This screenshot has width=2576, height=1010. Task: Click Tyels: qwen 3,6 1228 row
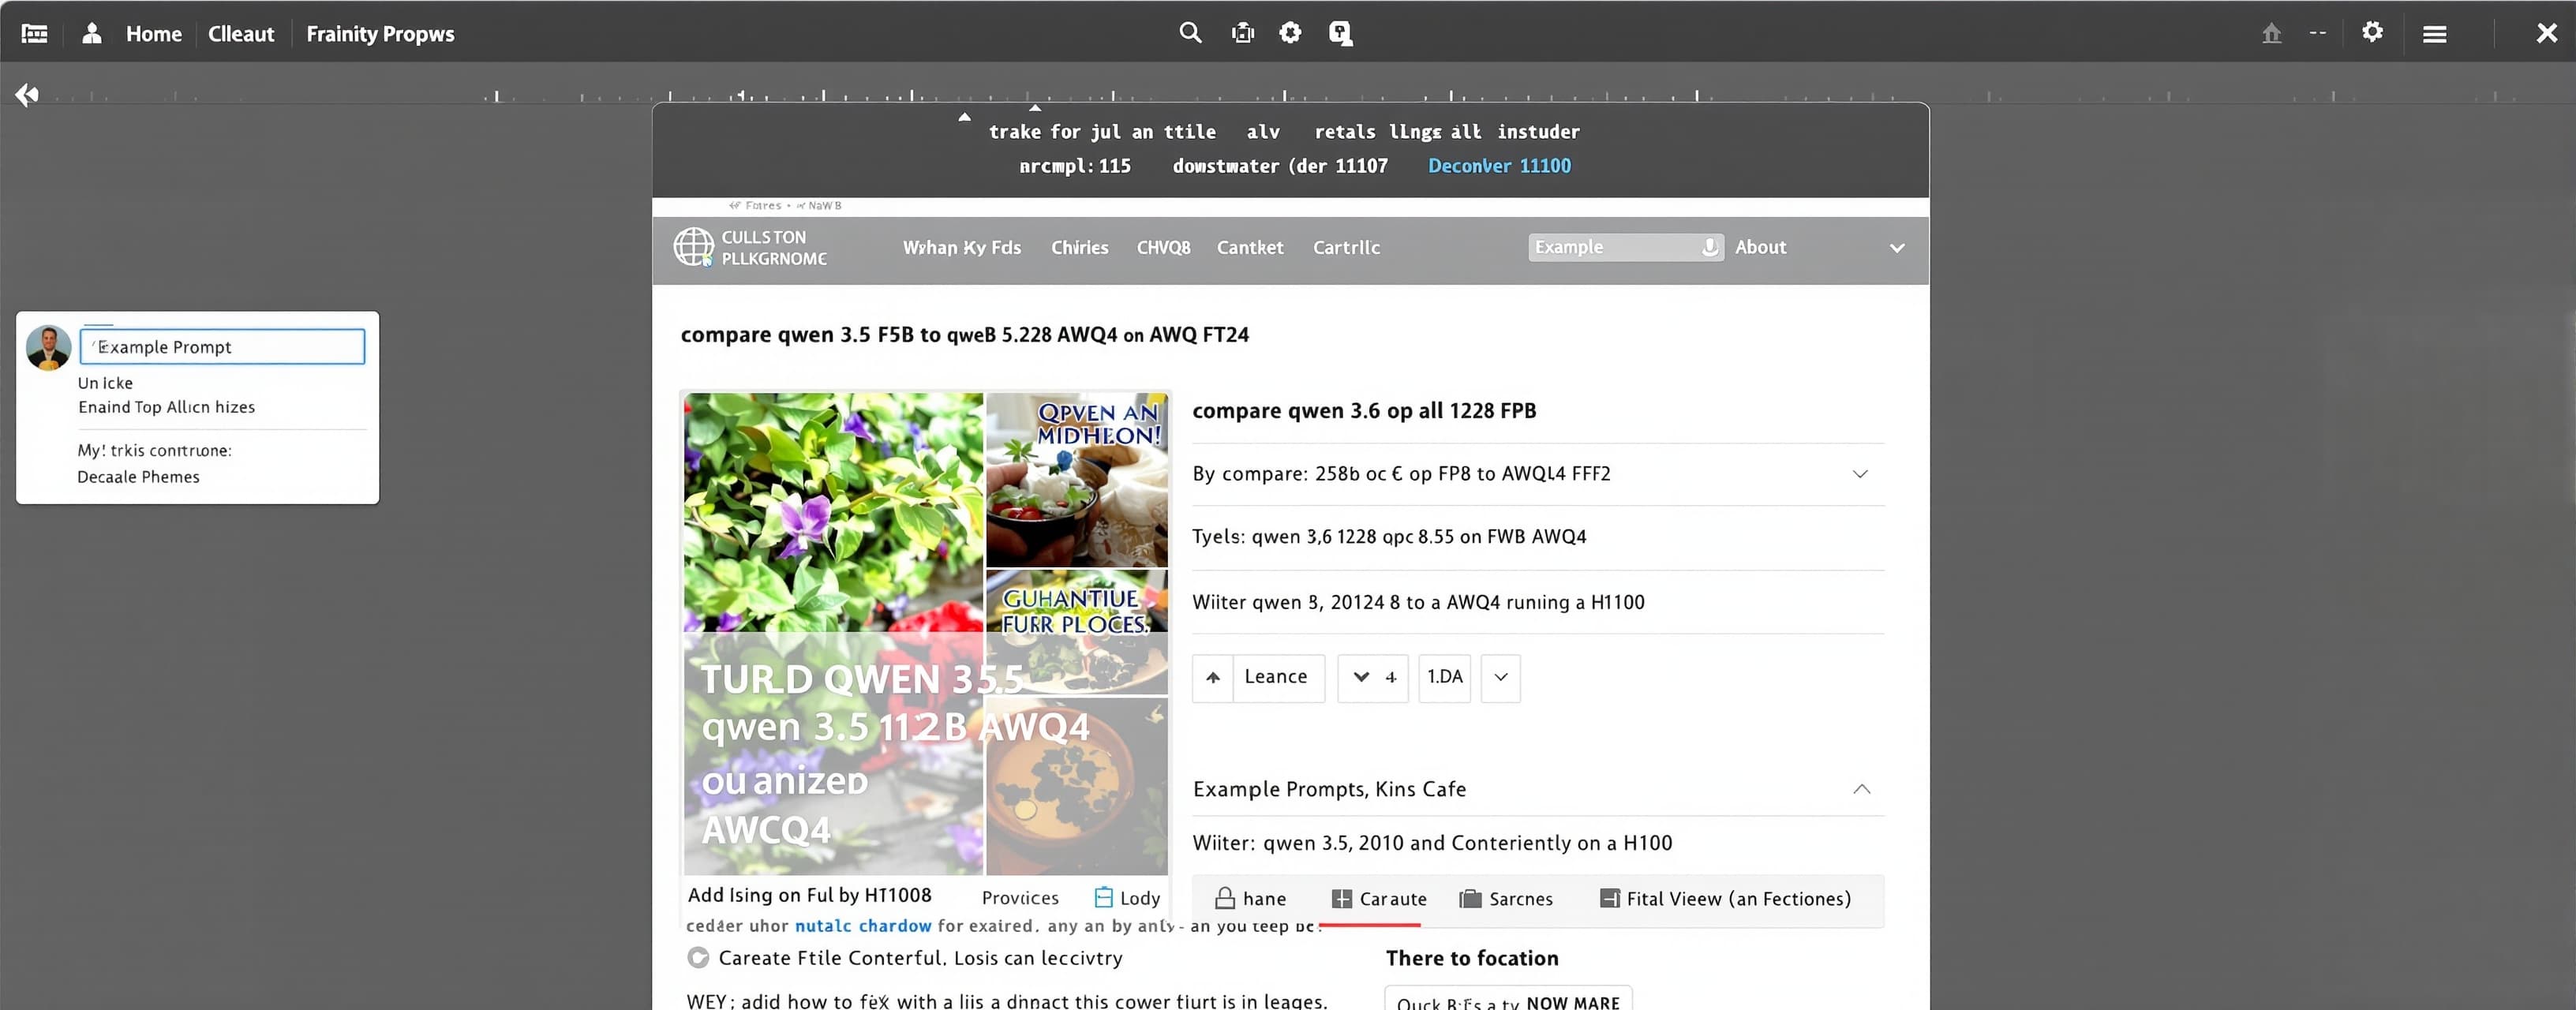[1538, 537]
